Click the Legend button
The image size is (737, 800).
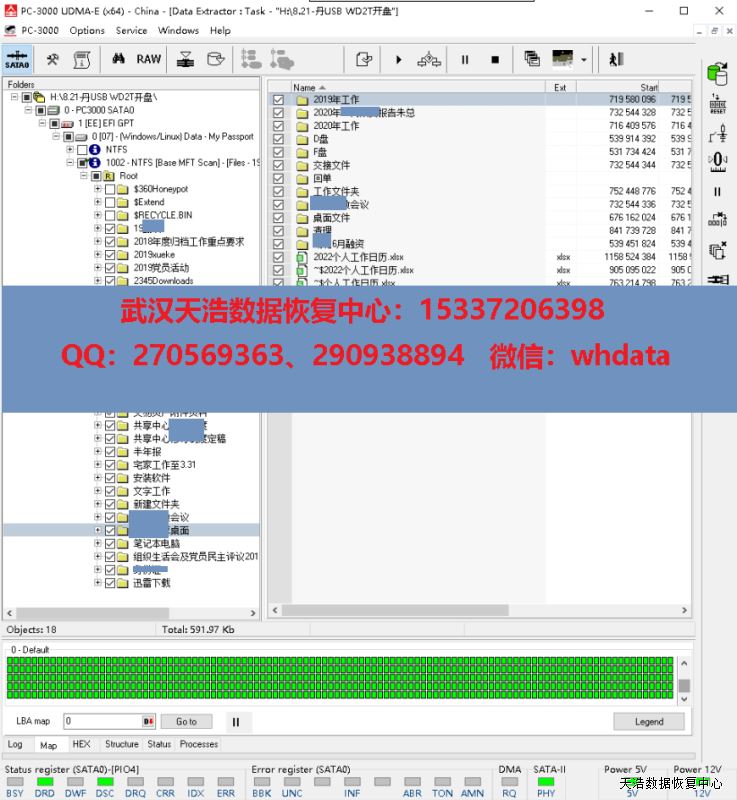(x=648, y=721)
